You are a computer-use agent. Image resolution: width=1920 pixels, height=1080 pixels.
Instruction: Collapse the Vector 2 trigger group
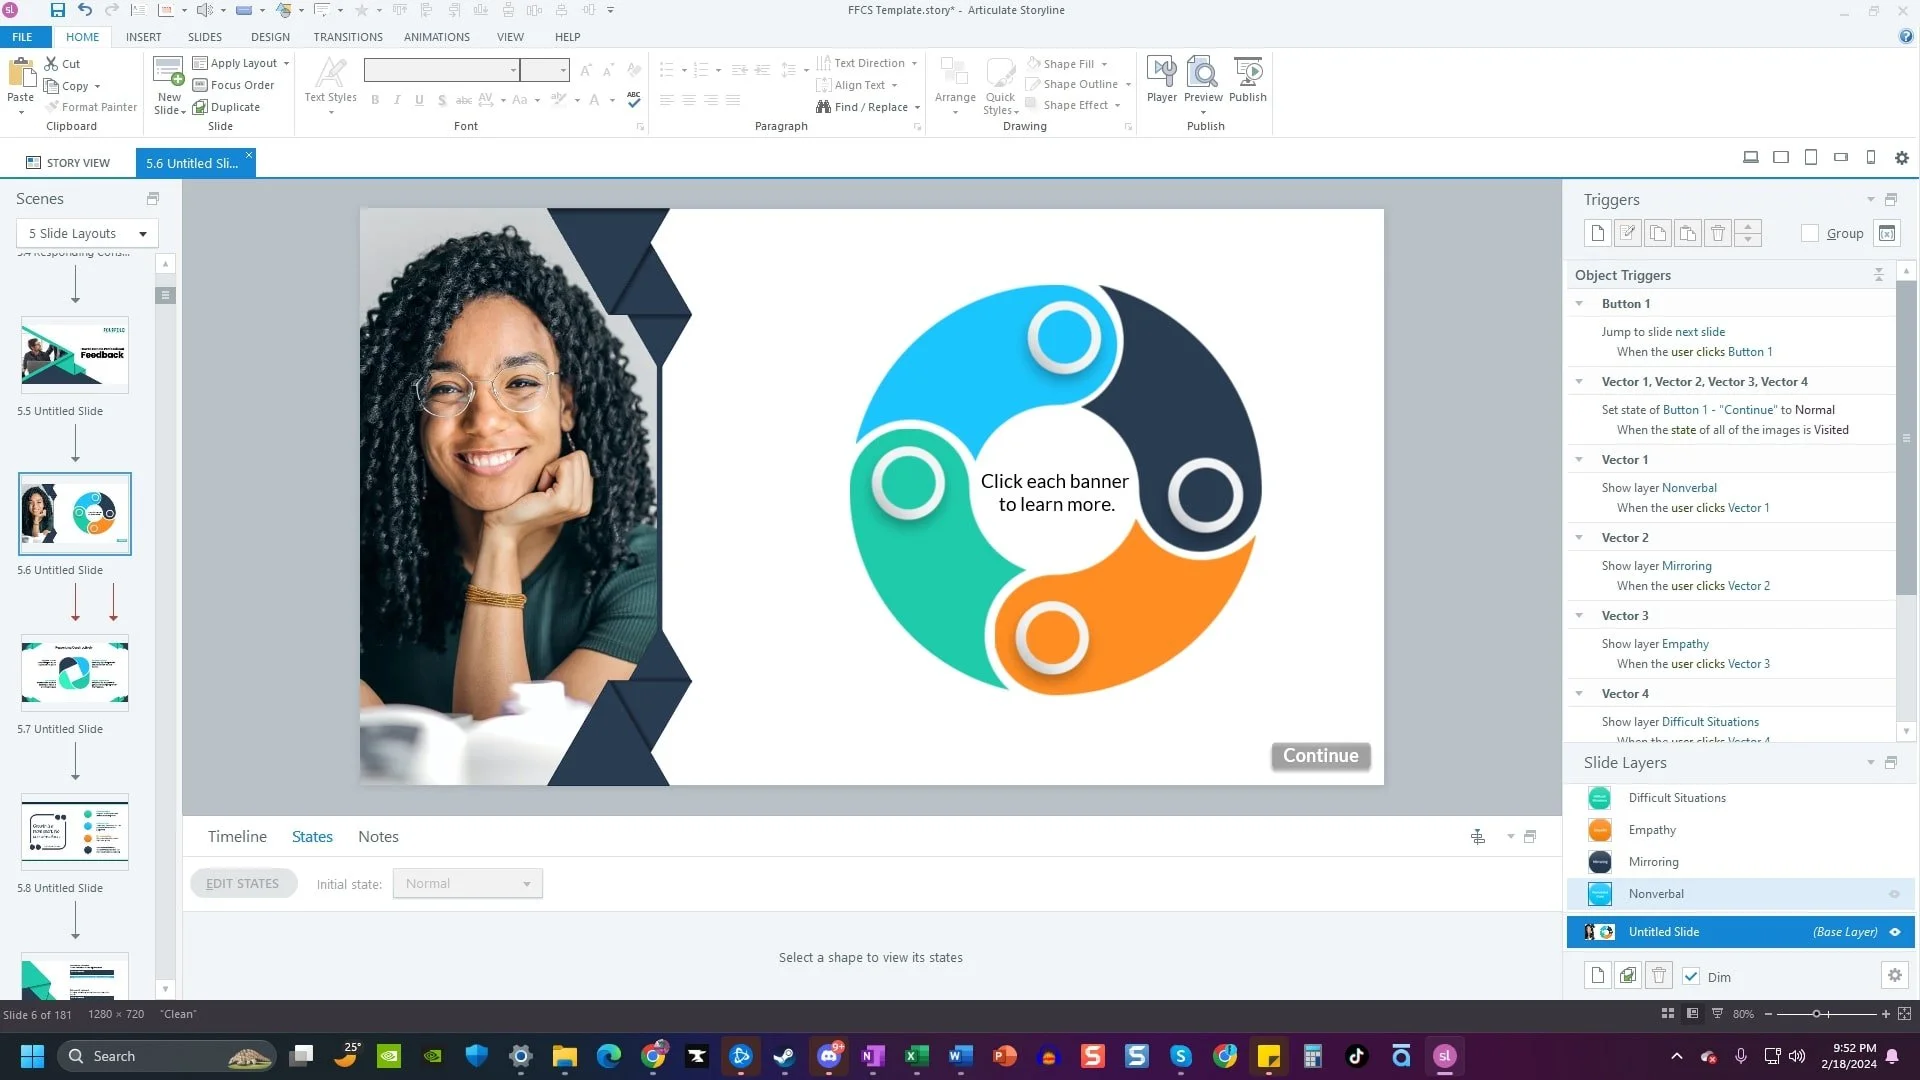(1580, 538)
